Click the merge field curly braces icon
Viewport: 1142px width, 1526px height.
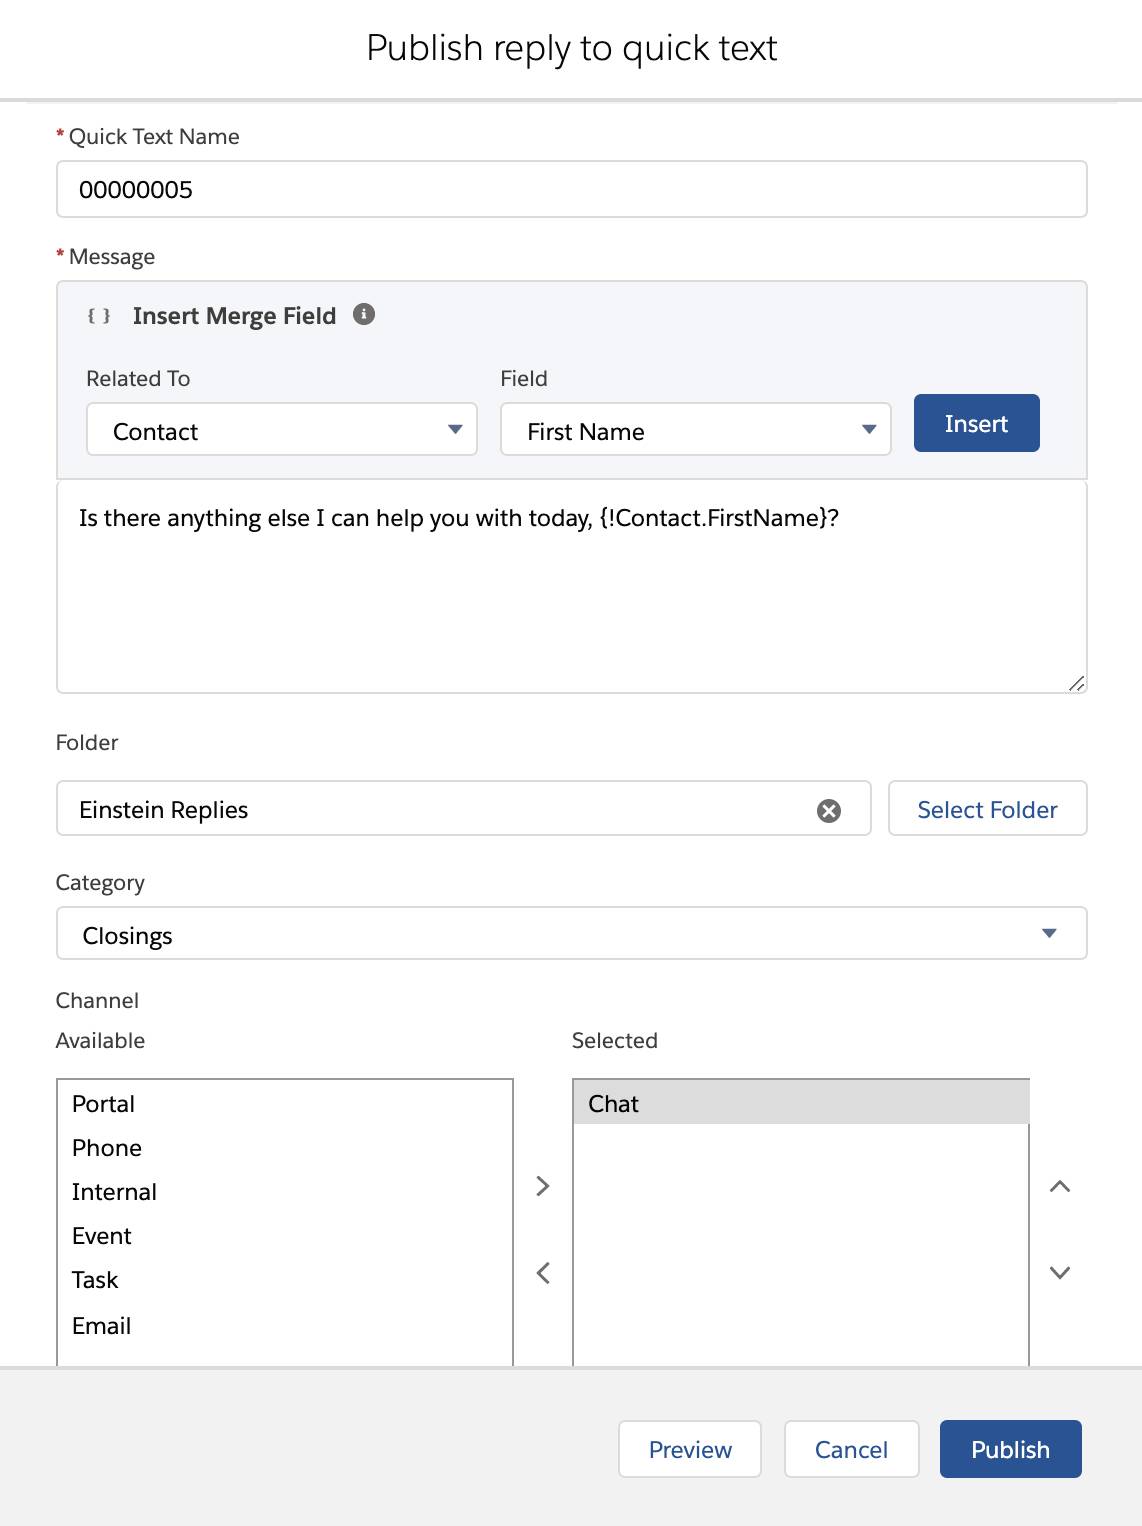[99, 316]
